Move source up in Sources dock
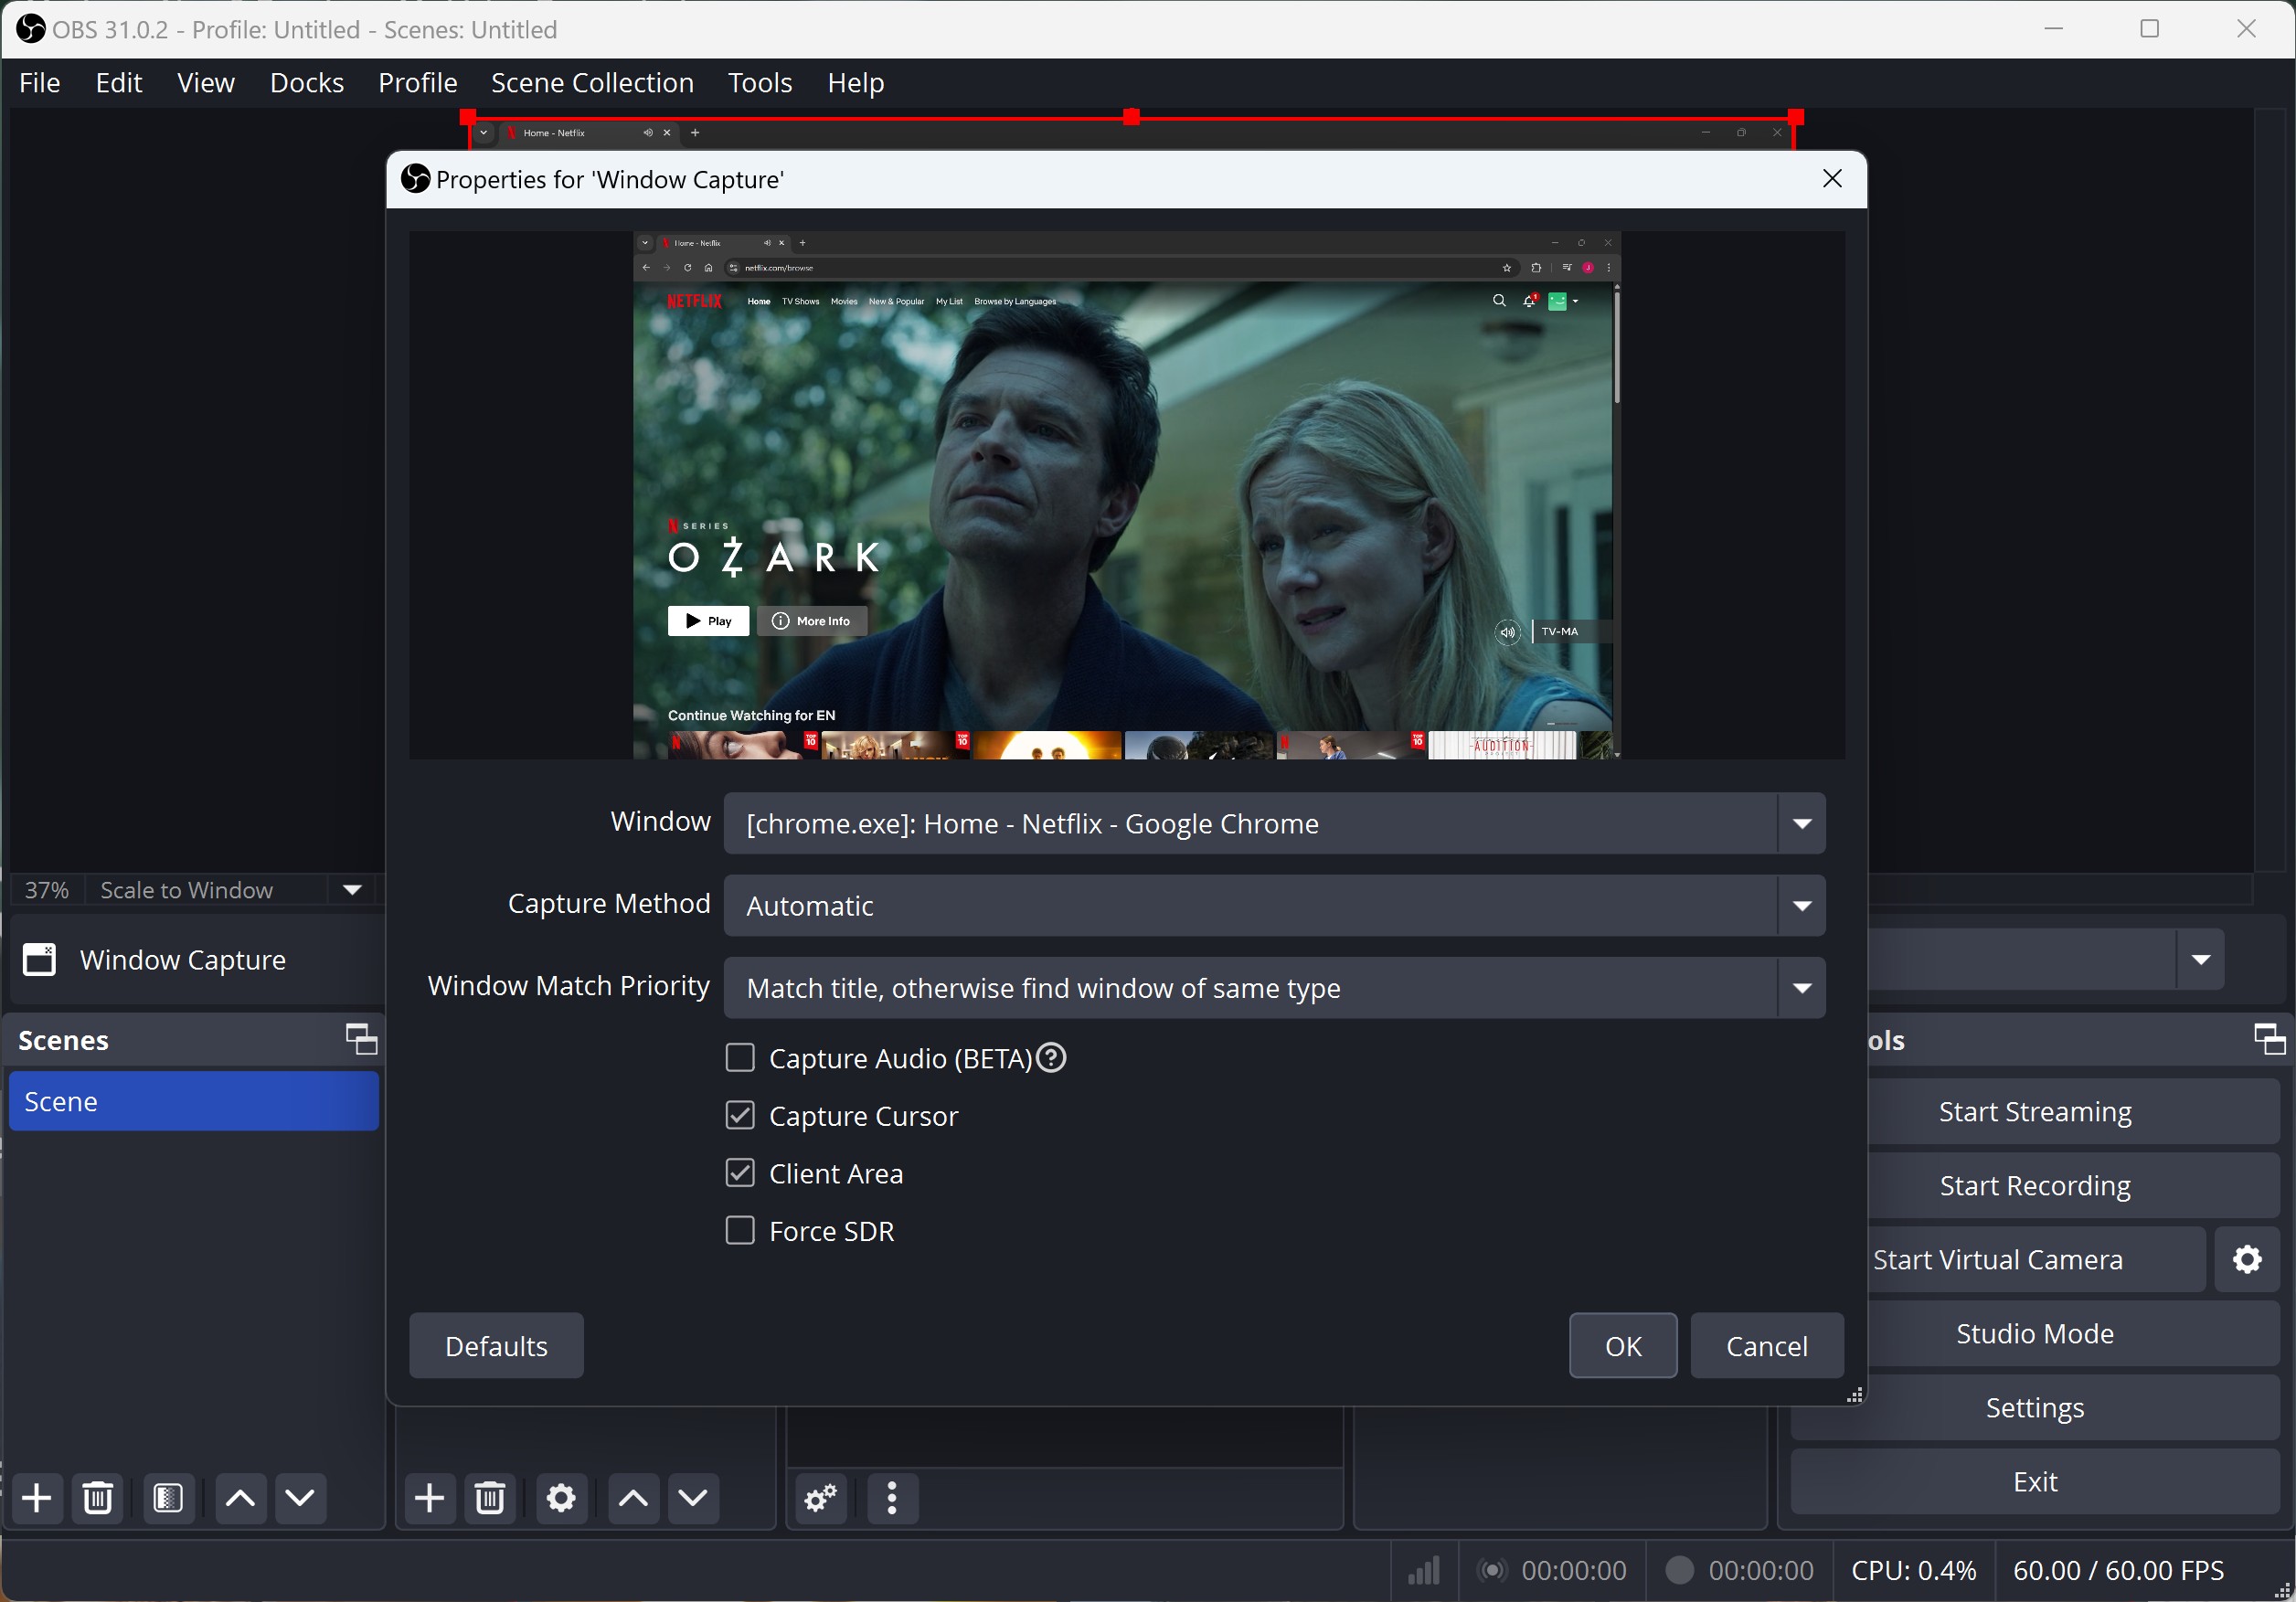This screenshot has width=2296, height=1602. [633, 1497]
